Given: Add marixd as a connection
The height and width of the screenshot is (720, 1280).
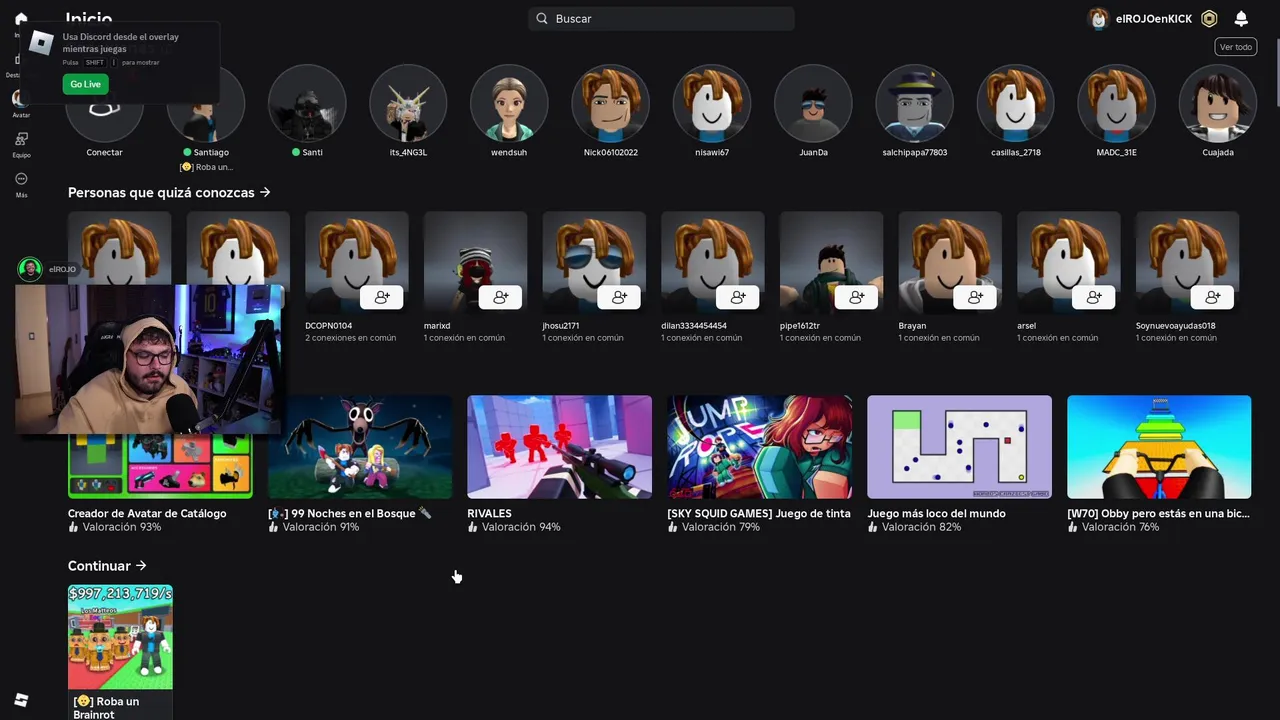Looking at the screenshot, I should (x=501, y=297).
